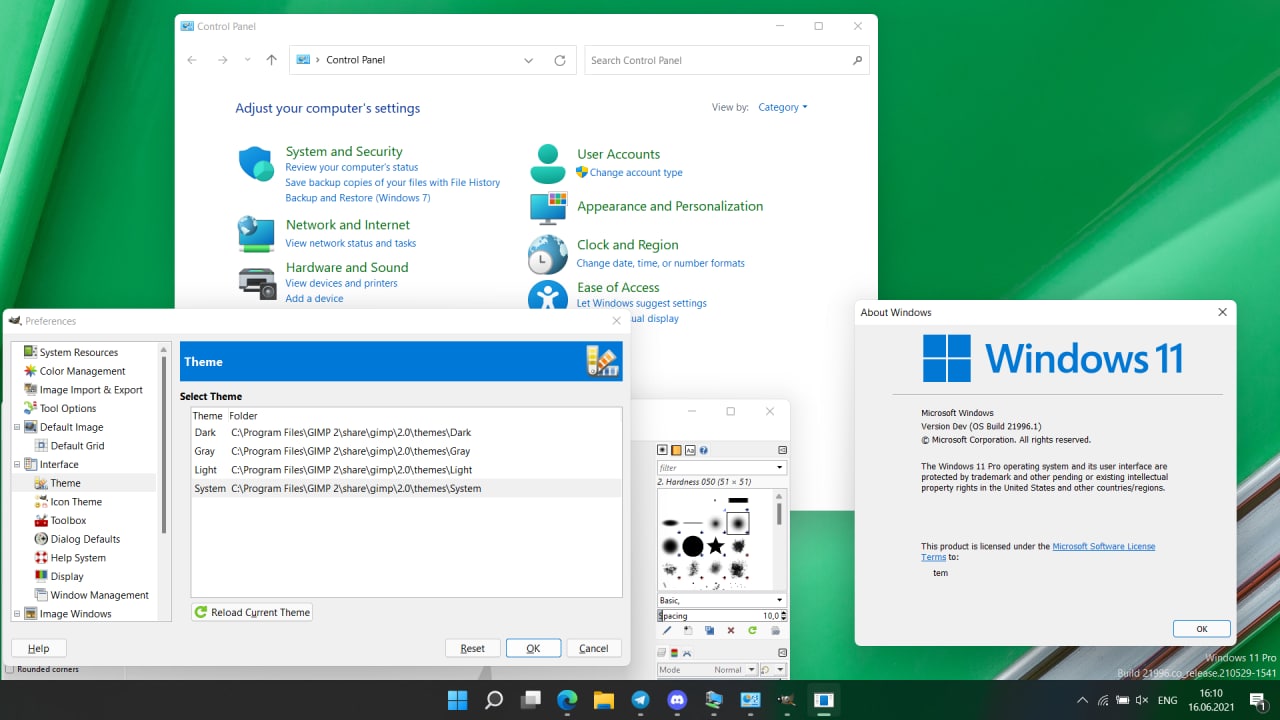This screenshot has height=720, width=1280.
Task: Open Discord from the taskbar
Action: pos(677,700)
